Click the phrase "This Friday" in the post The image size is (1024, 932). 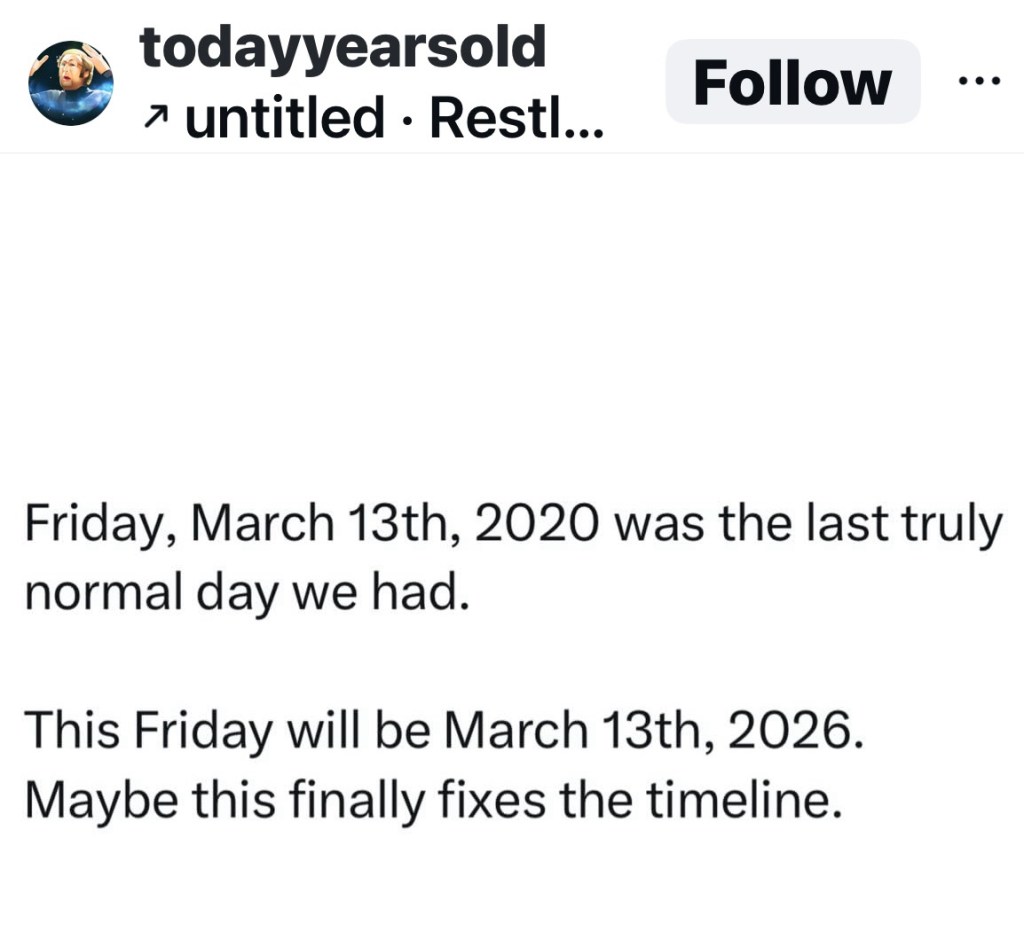(148, 731)
